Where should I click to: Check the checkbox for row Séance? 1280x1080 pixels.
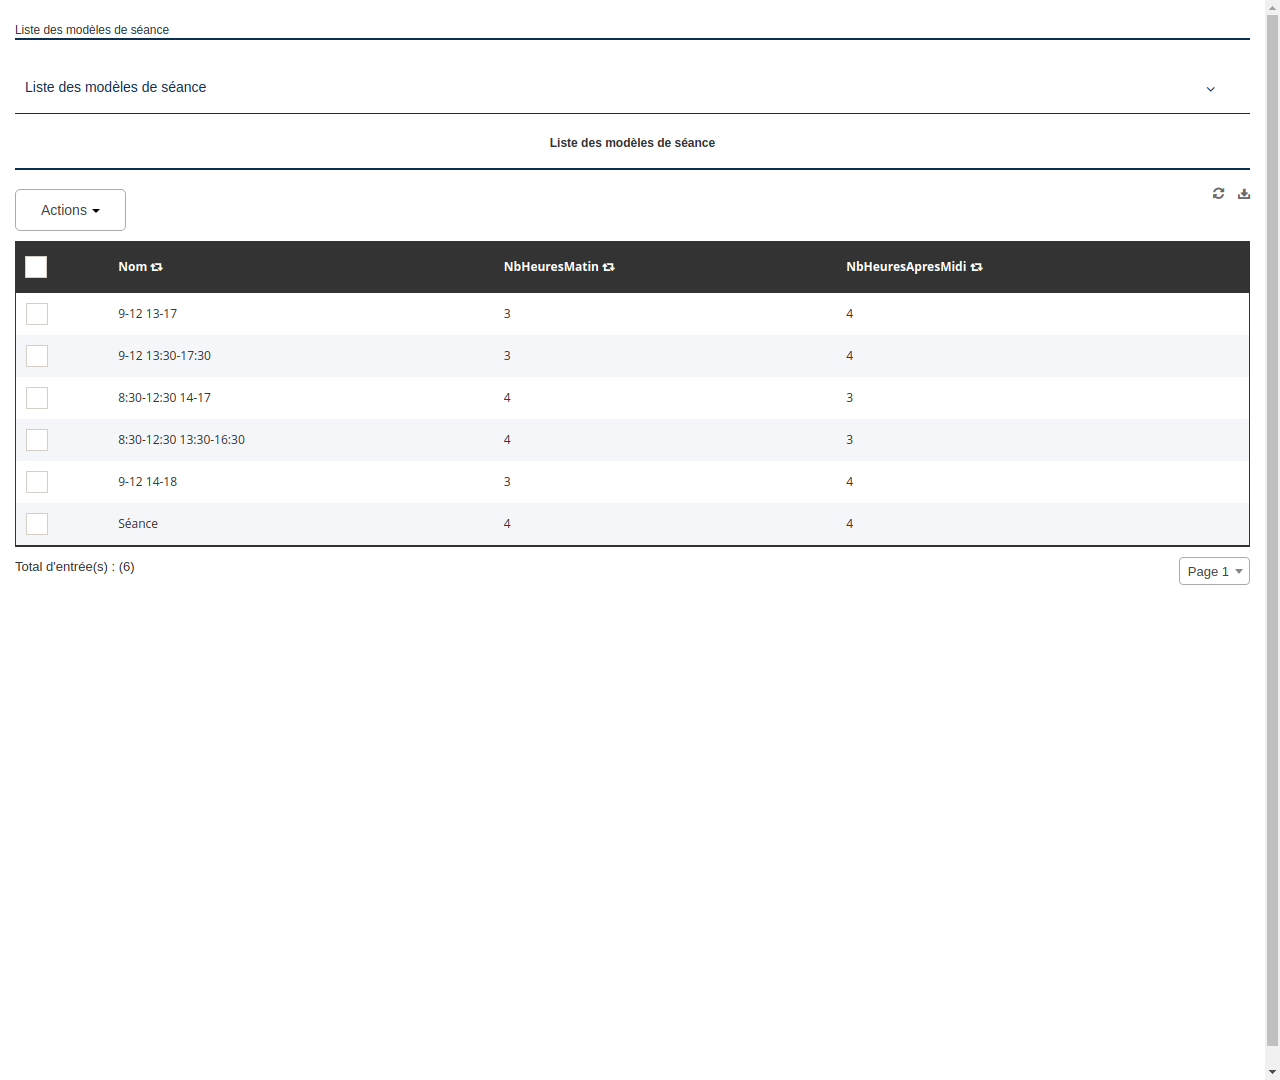pos(37,524)
